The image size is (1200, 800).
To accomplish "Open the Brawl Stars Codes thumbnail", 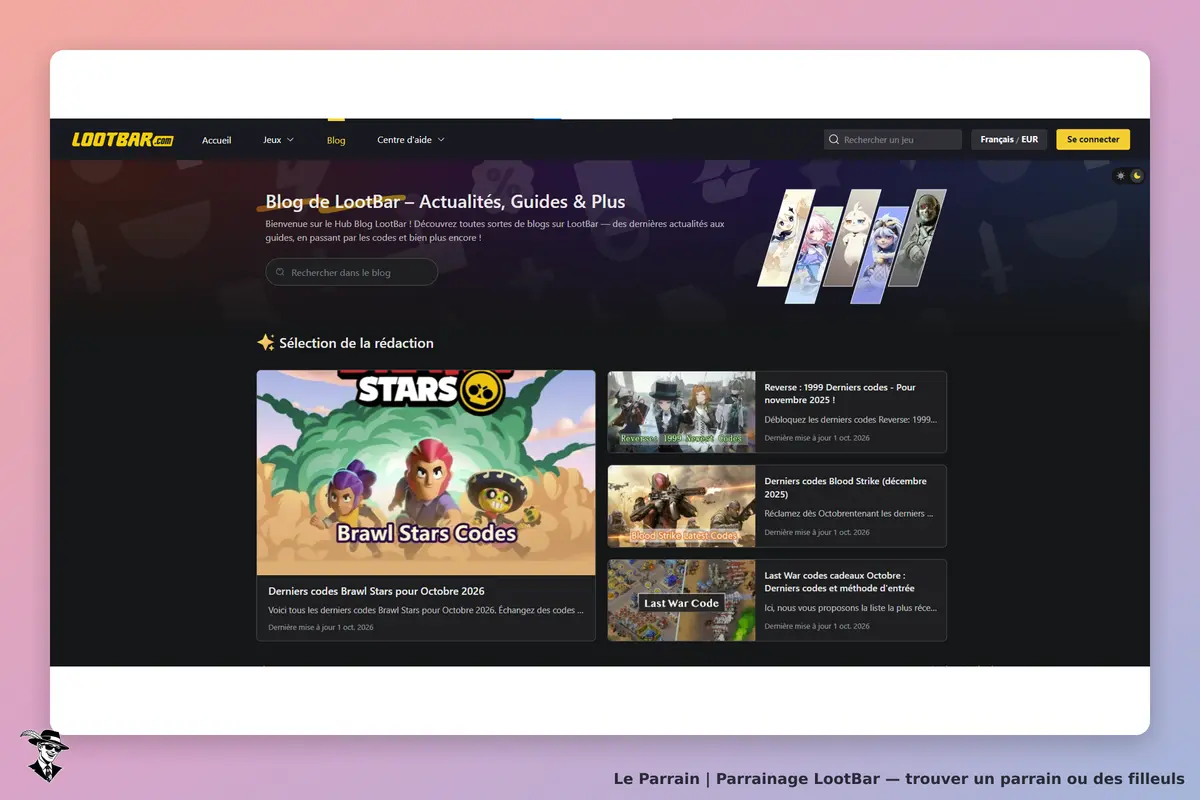I will tap(426, 473).
